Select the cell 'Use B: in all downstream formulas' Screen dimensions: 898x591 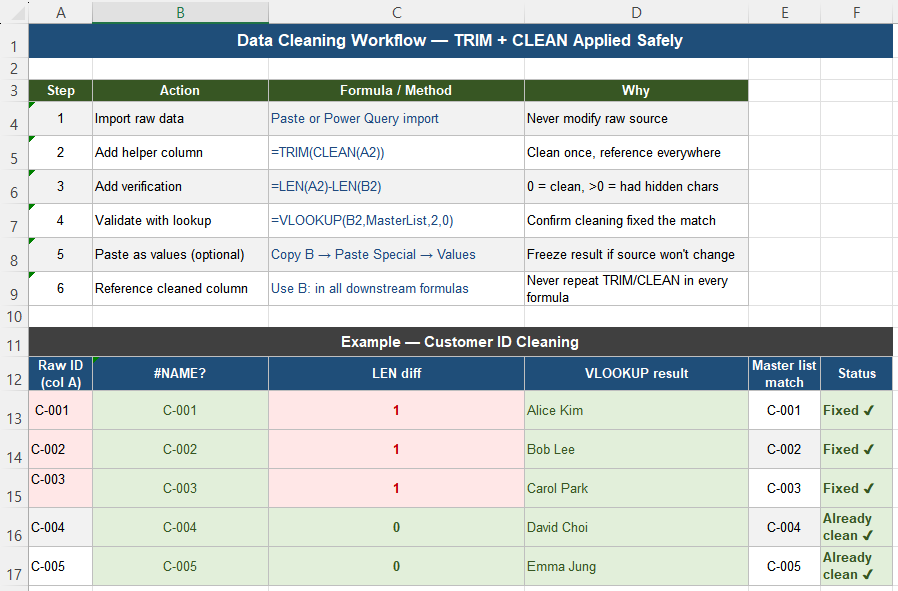click(x=396, y=289)
